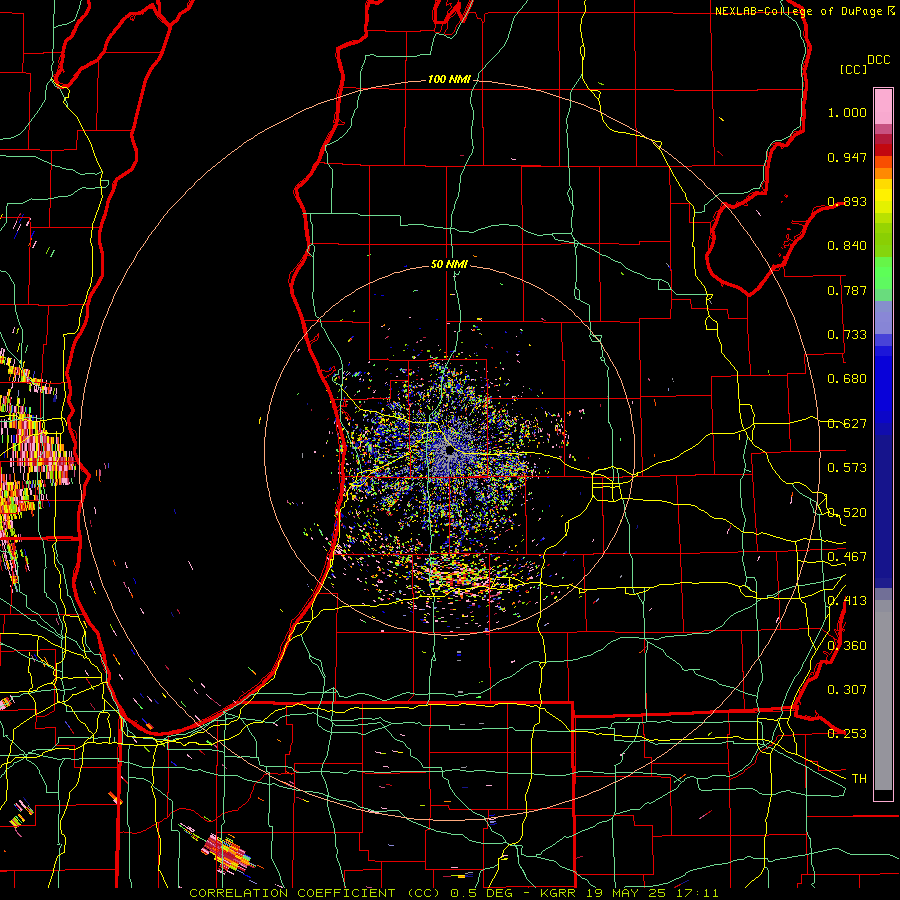Click the 0.520 scale value
This screenshot has height=900, width=900.
point(847,513)
